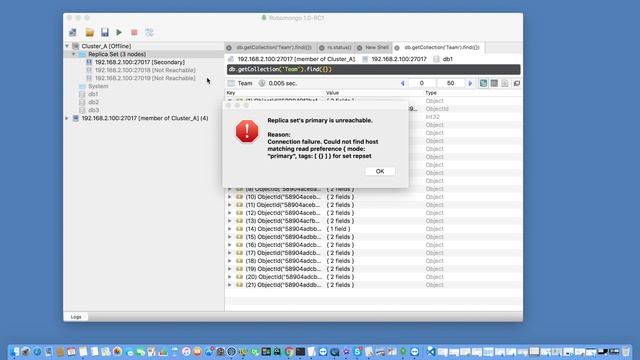
Task: Go to the next page of results
Action: 470,83
